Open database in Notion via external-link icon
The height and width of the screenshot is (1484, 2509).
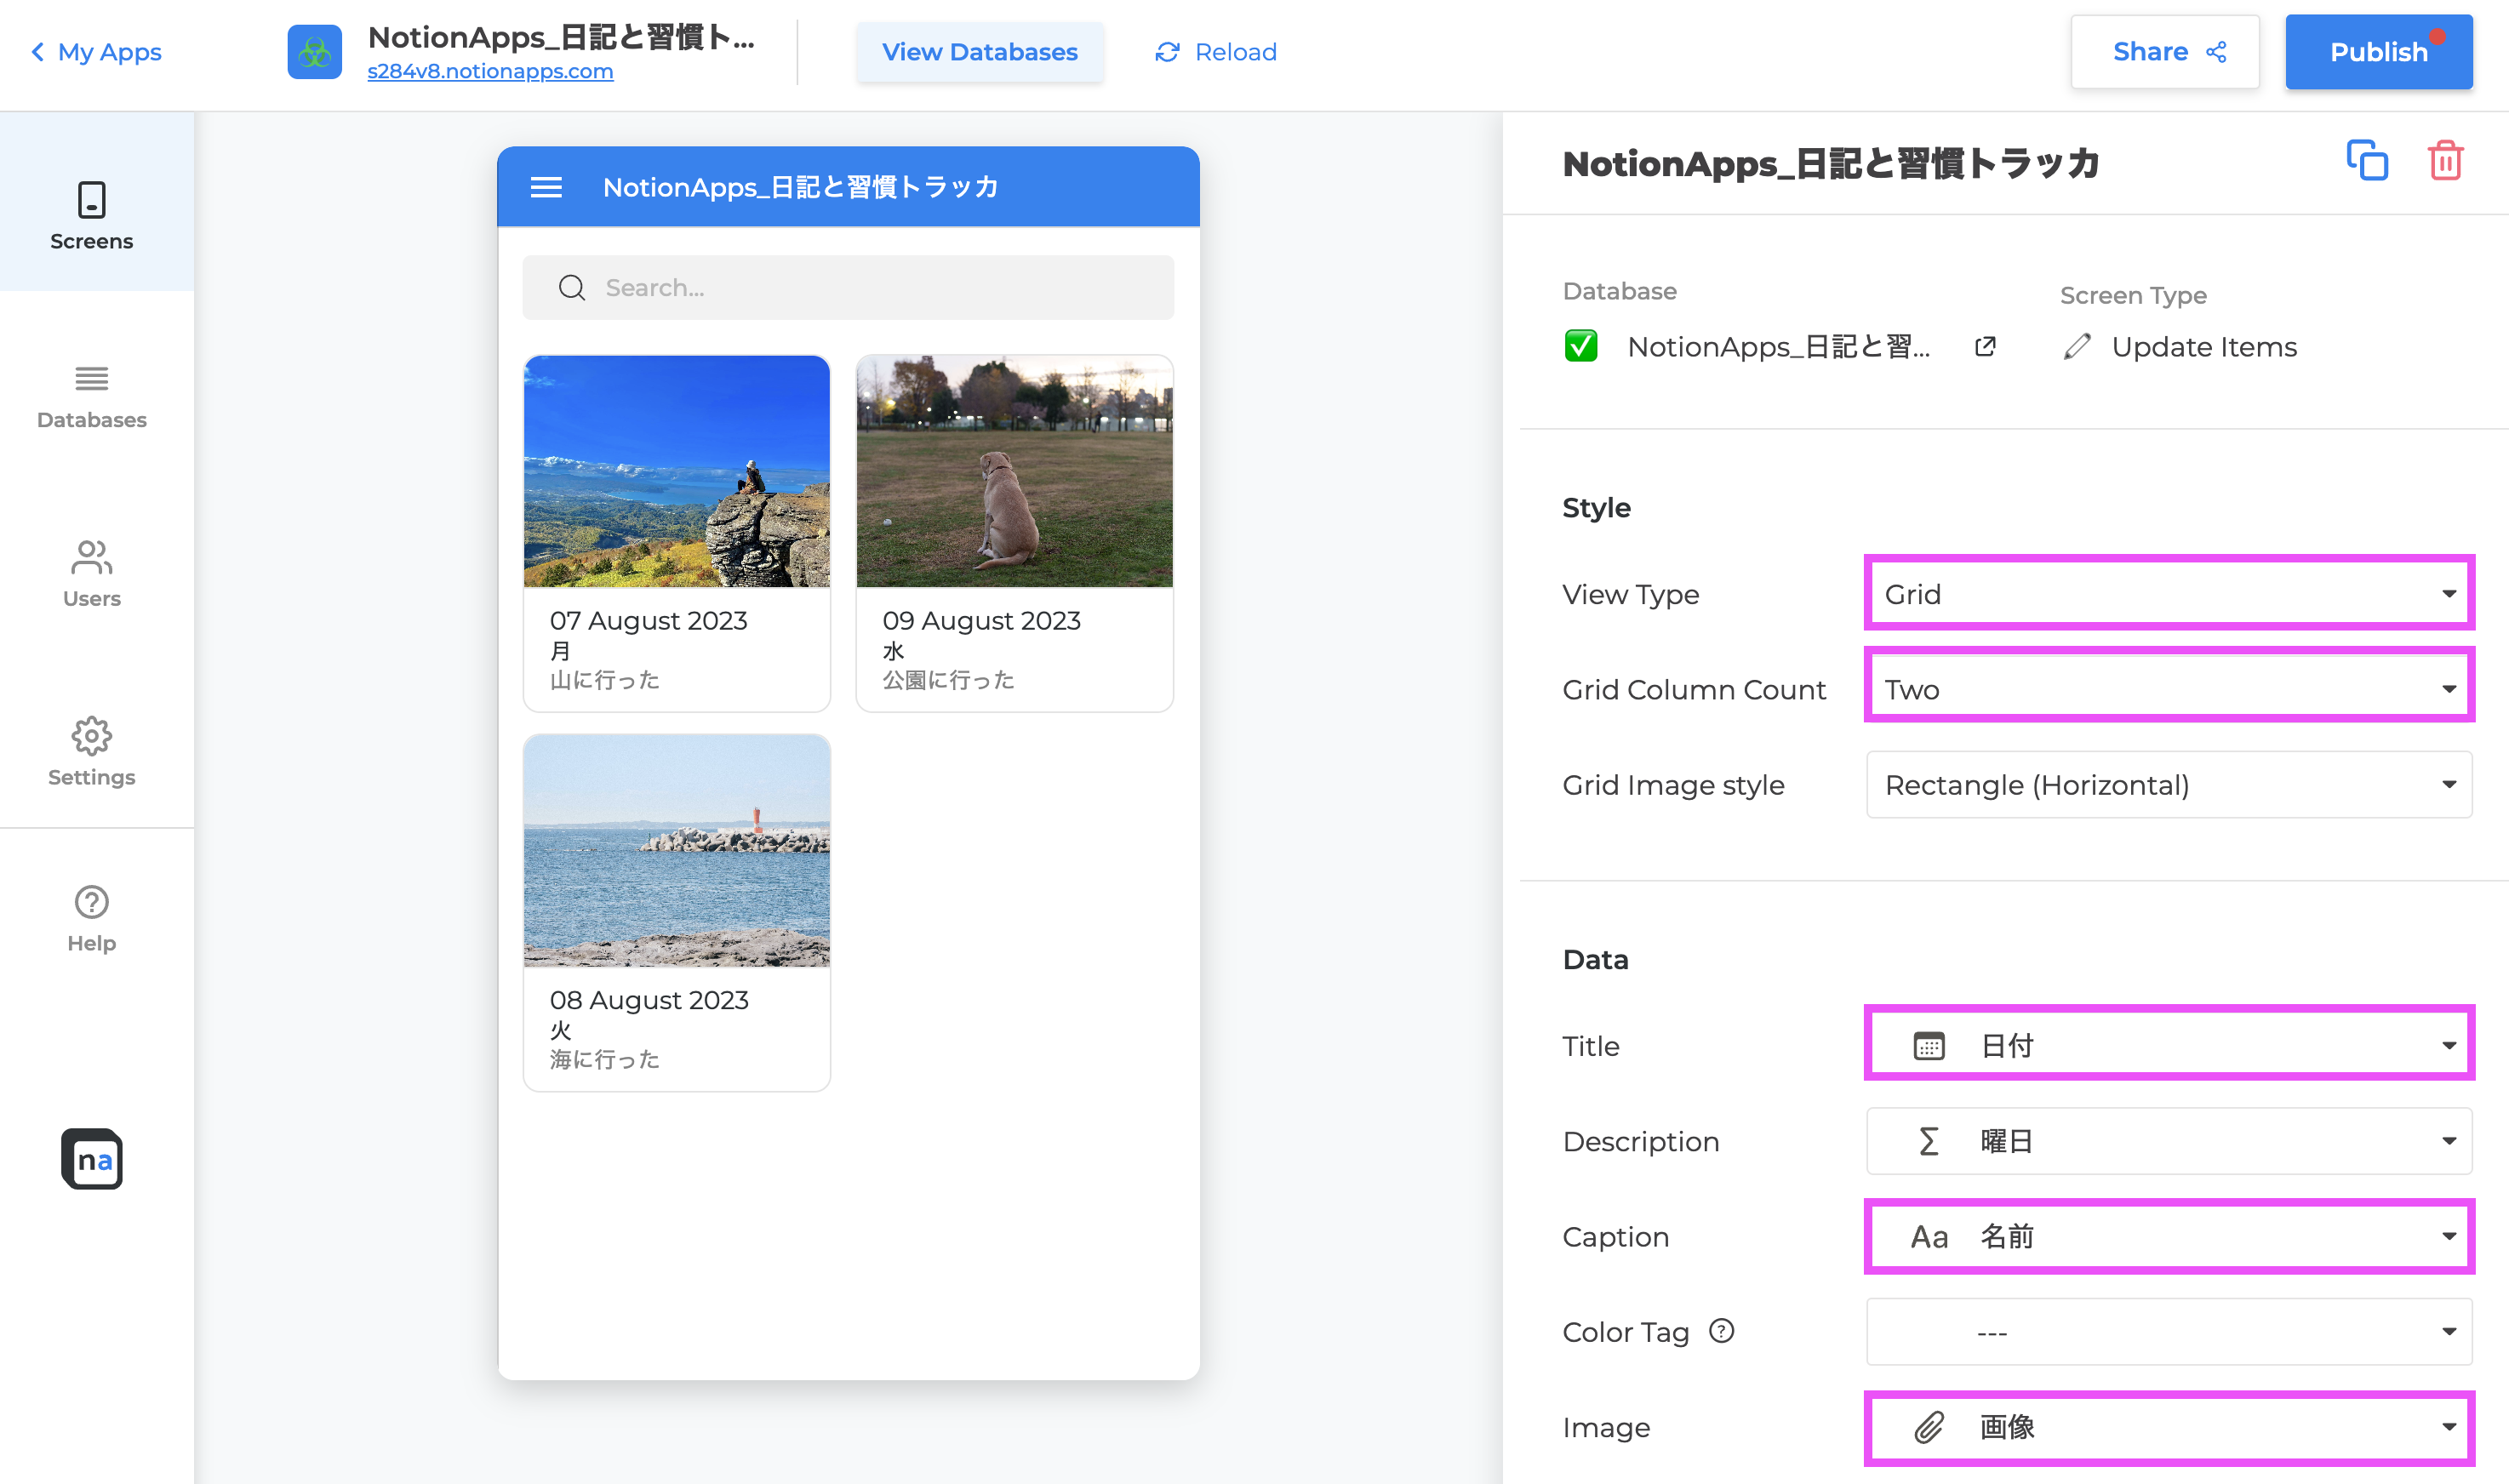click(x=1985, y=346)
